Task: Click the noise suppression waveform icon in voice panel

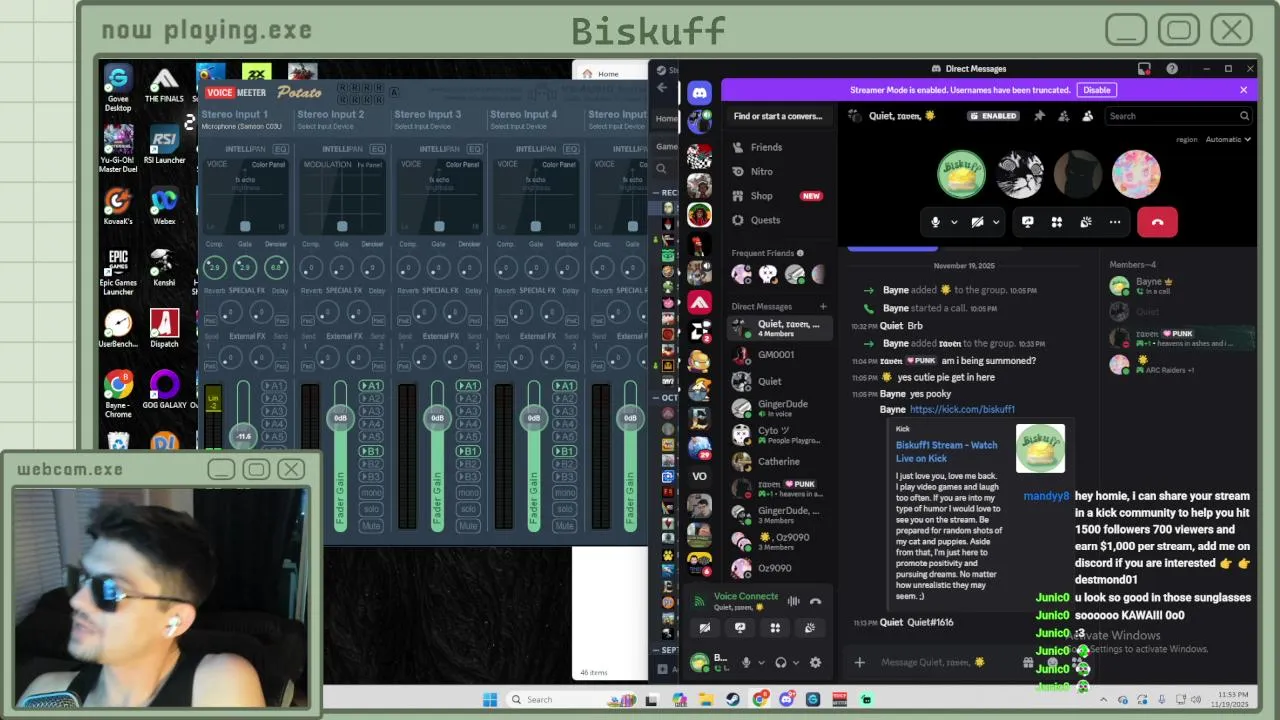Action: point(793,601)
